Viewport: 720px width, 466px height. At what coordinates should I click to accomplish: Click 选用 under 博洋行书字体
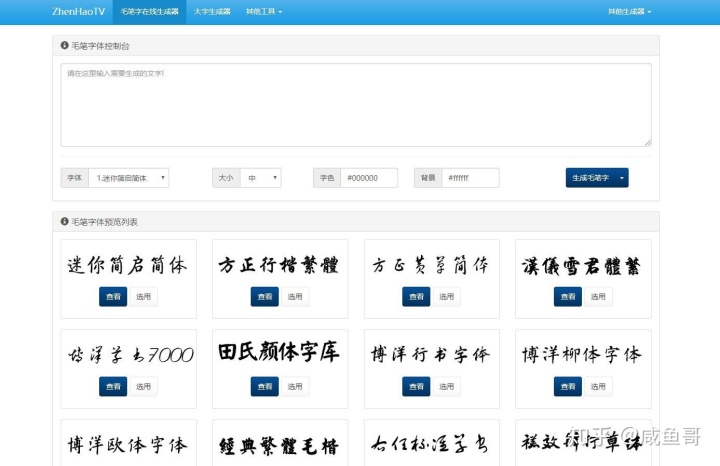click(446, 387)
